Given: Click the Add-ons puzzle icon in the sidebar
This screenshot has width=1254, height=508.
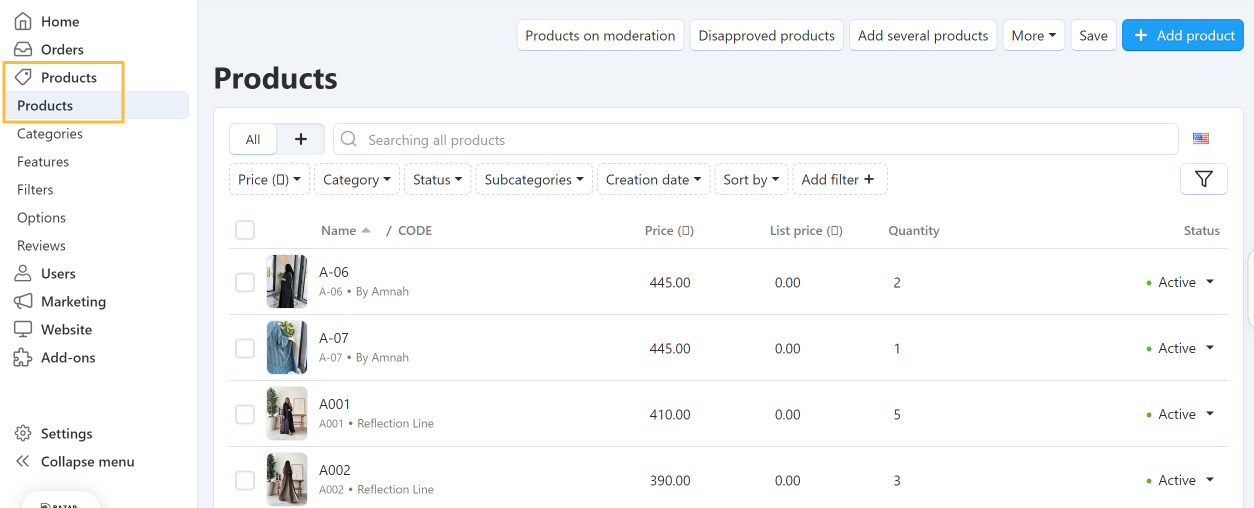Looking at the screenshot, I should pyautogui.click(x=23, y=357).
